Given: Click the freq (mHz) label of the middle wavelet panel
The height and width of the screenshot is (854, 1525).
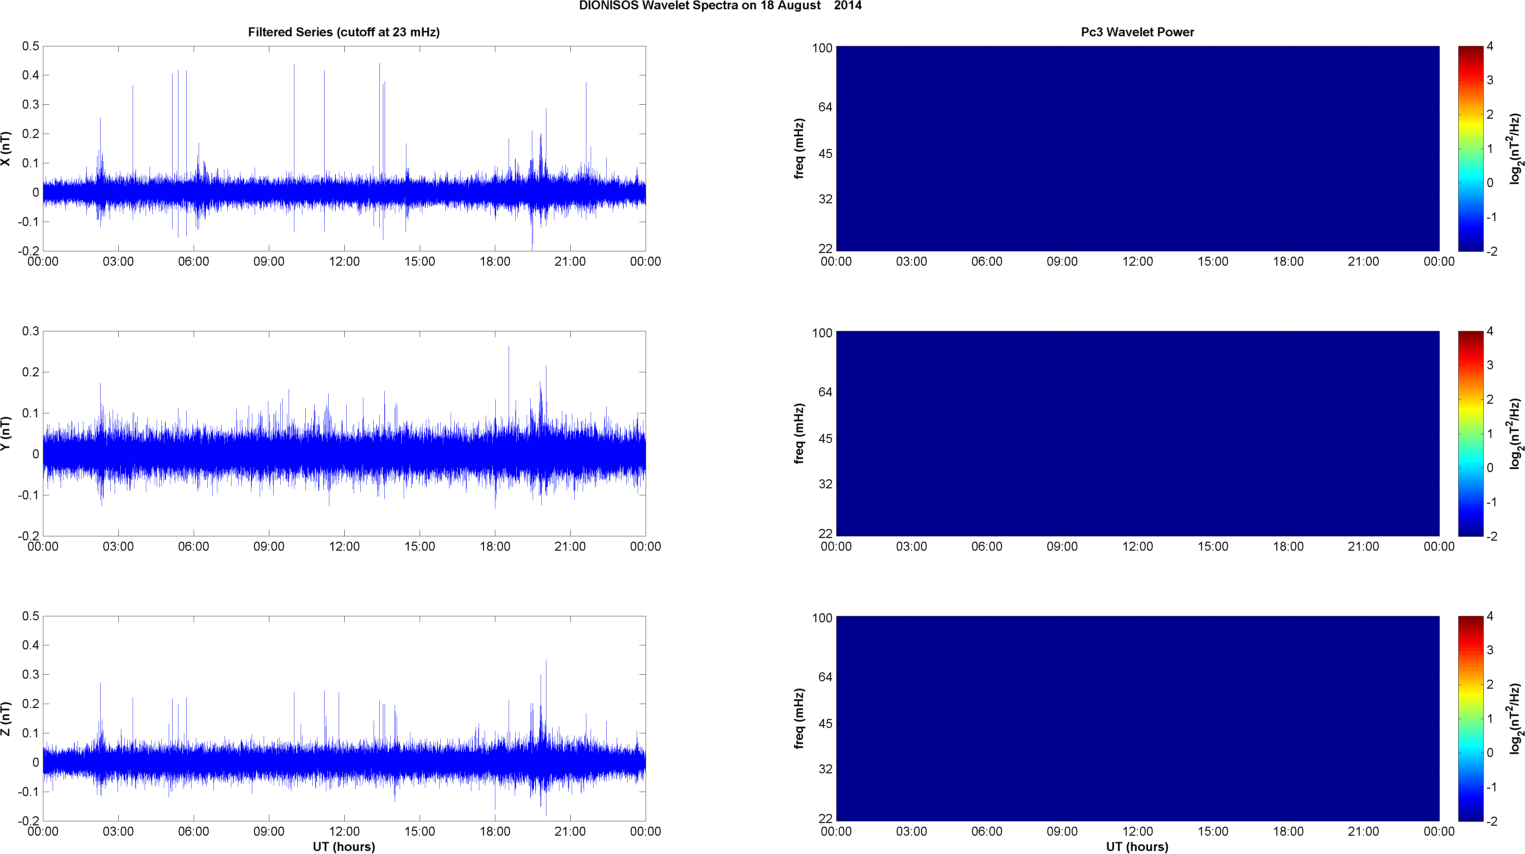Looking at the screenshot, I should click(800, 434).
